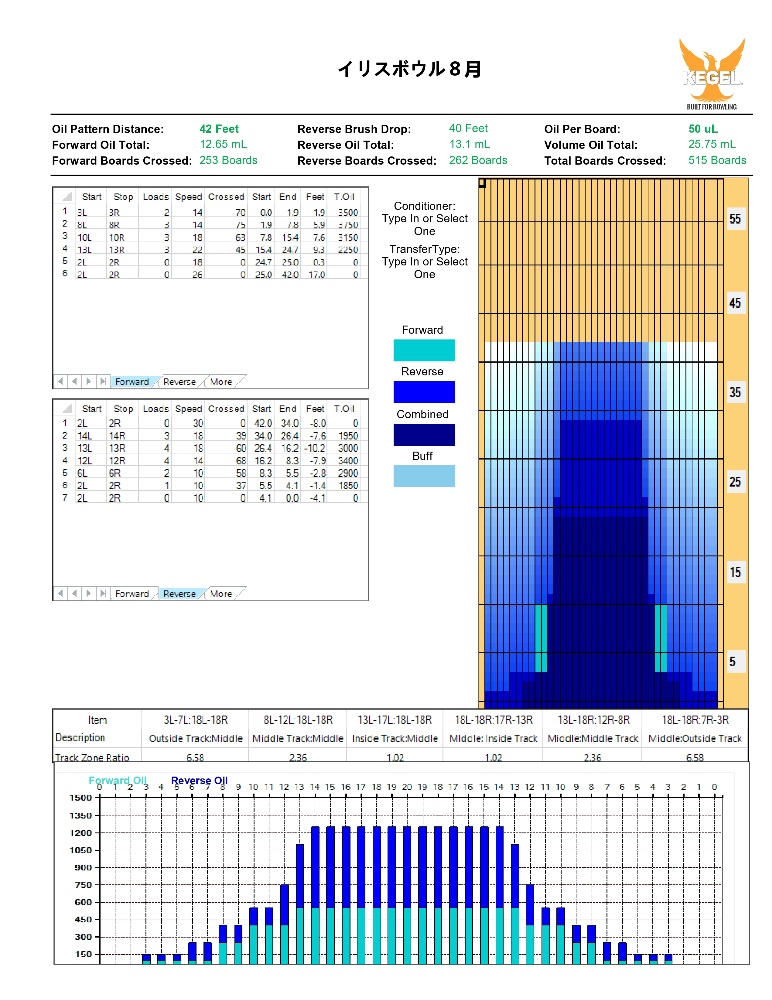Click the Speed column header in reverse table
The image size is (772, 1000).
[x=189, y=408]
